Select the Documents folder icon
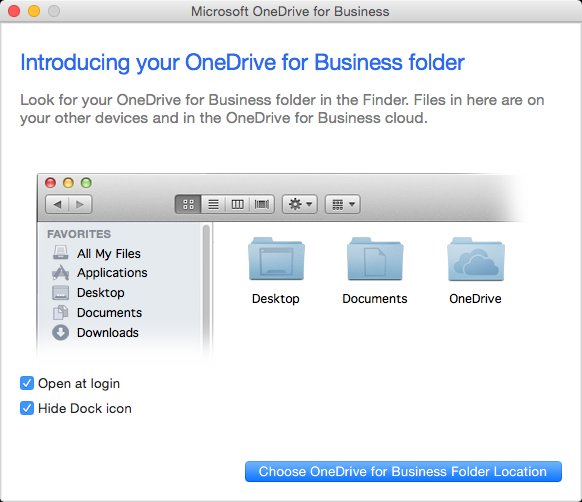 (375, 259)
